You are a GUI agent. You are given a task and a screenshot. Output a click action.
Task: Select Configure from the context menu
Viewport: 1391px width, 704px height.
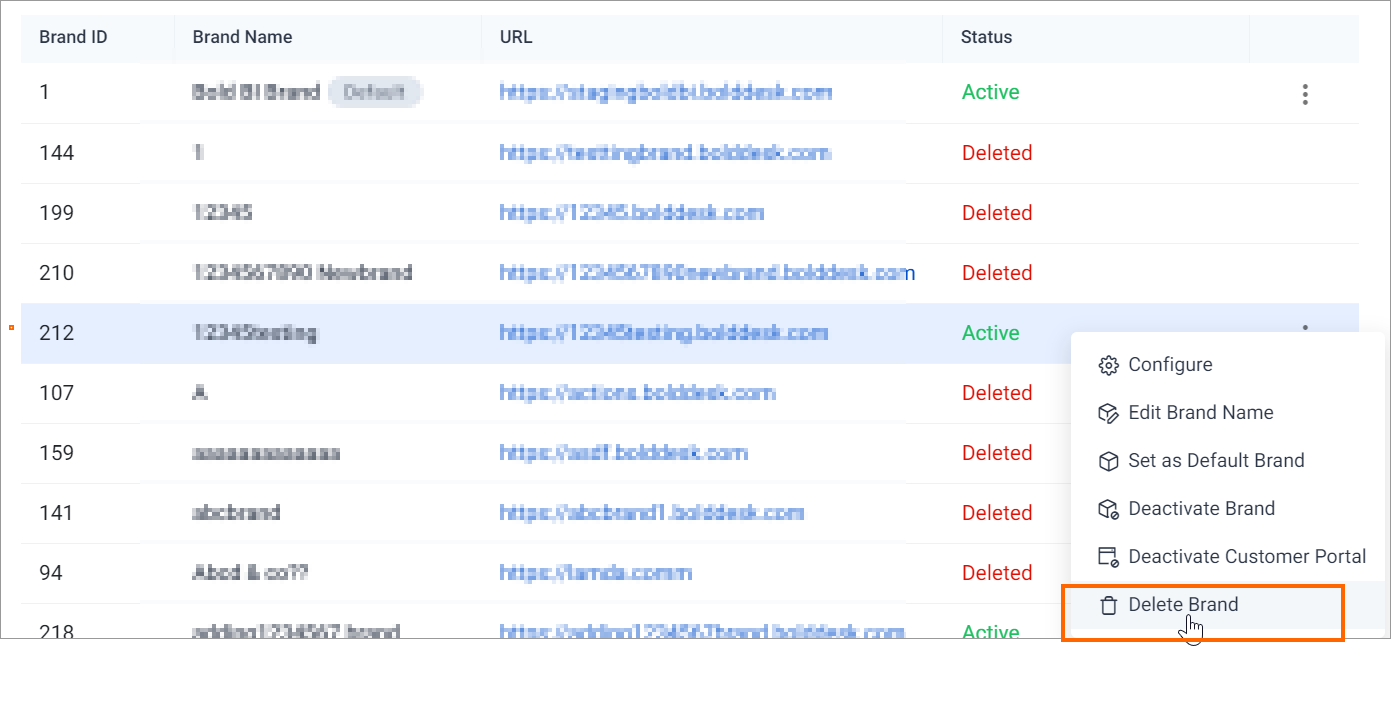pyautogui.click(x=1228, y=365)
